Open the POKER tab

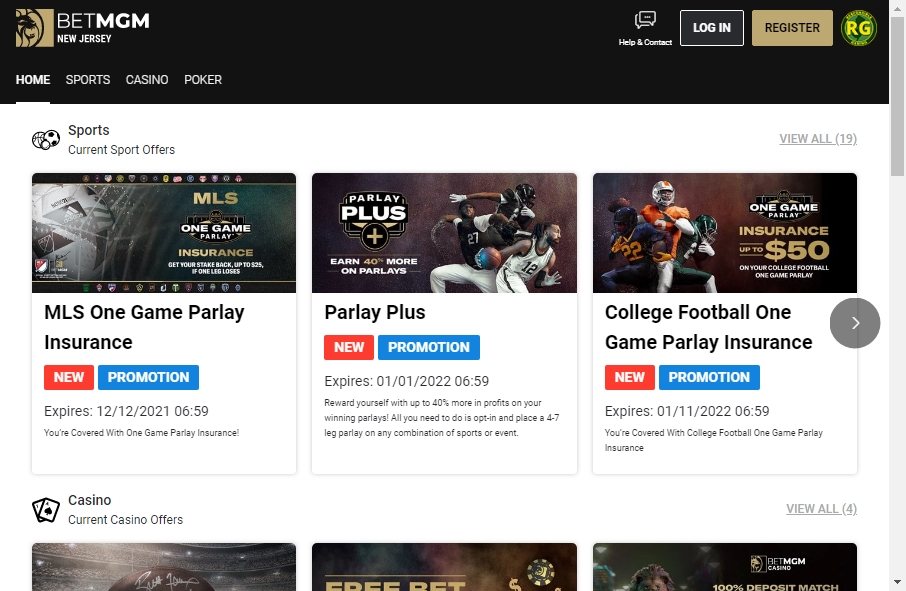tap(203, 80)
